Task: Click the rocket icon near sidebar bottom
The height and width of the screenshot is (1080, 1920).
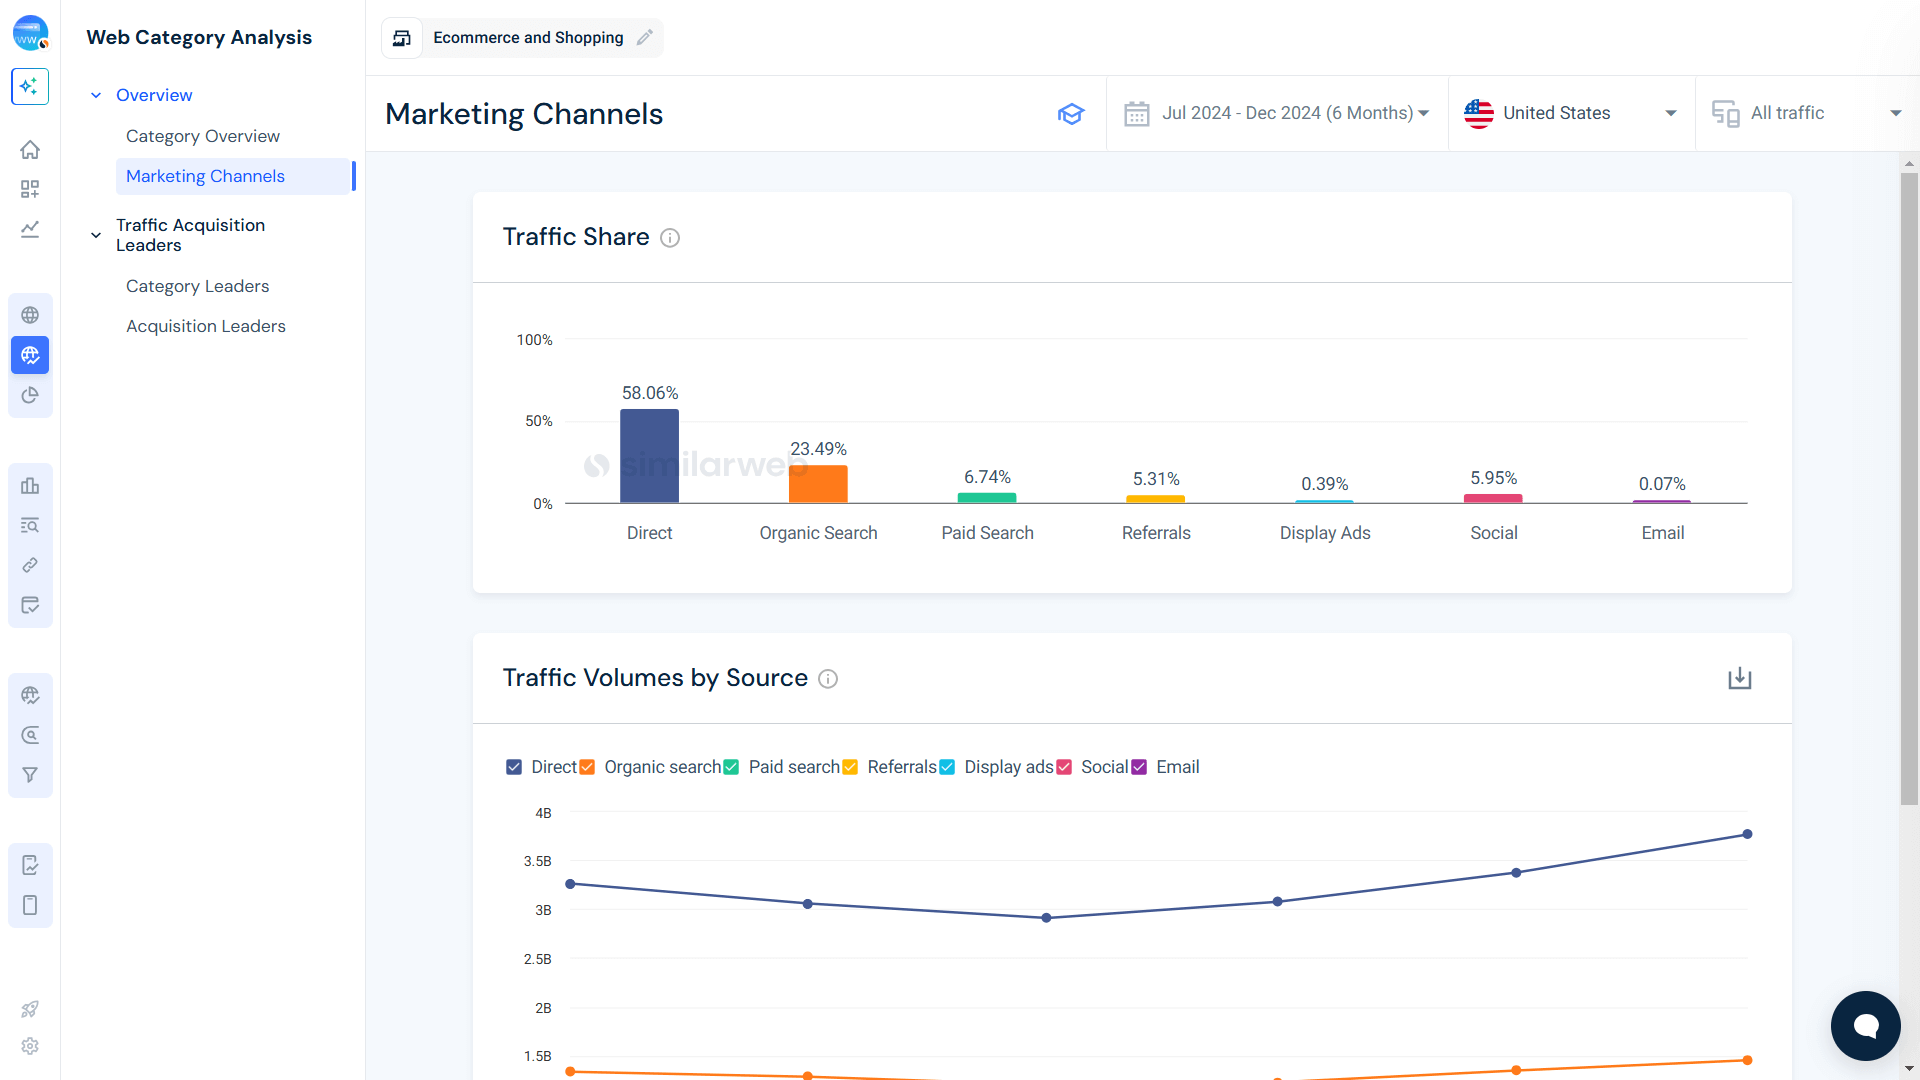Action: pos(30,1009)
